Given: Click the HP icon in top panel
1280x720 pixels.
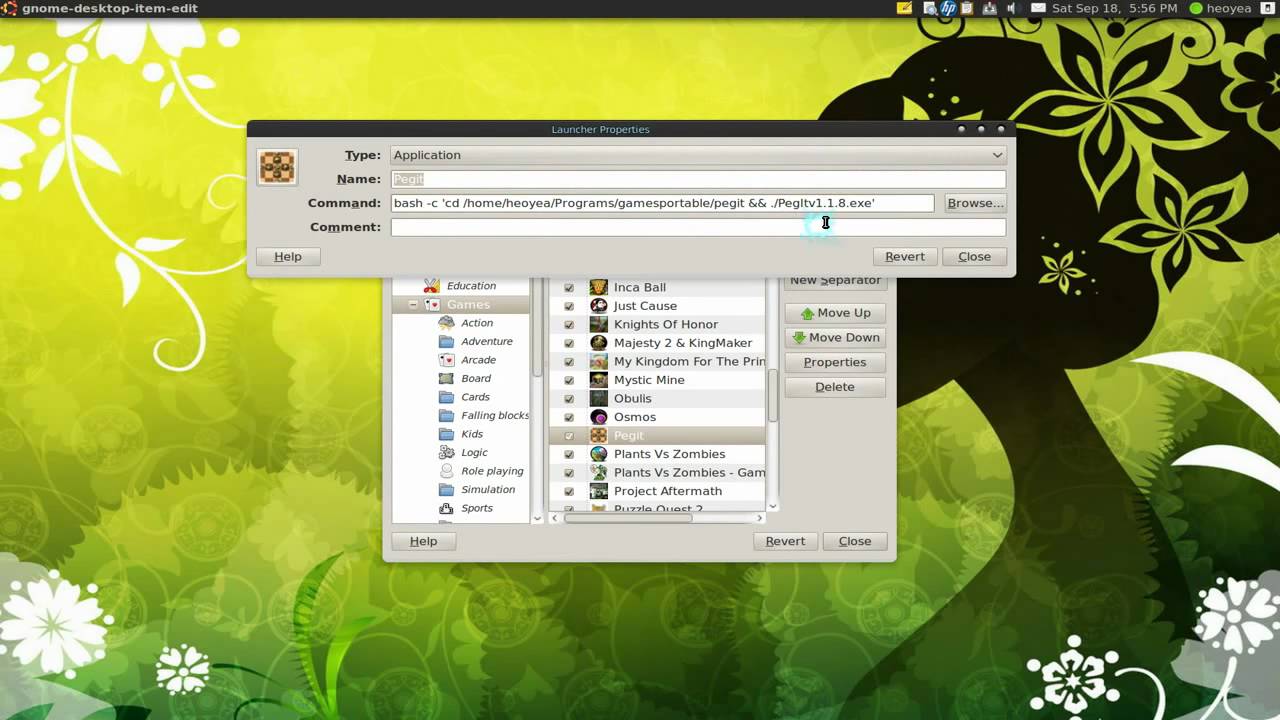Looking at the screenshot, I should coord(948,8).
